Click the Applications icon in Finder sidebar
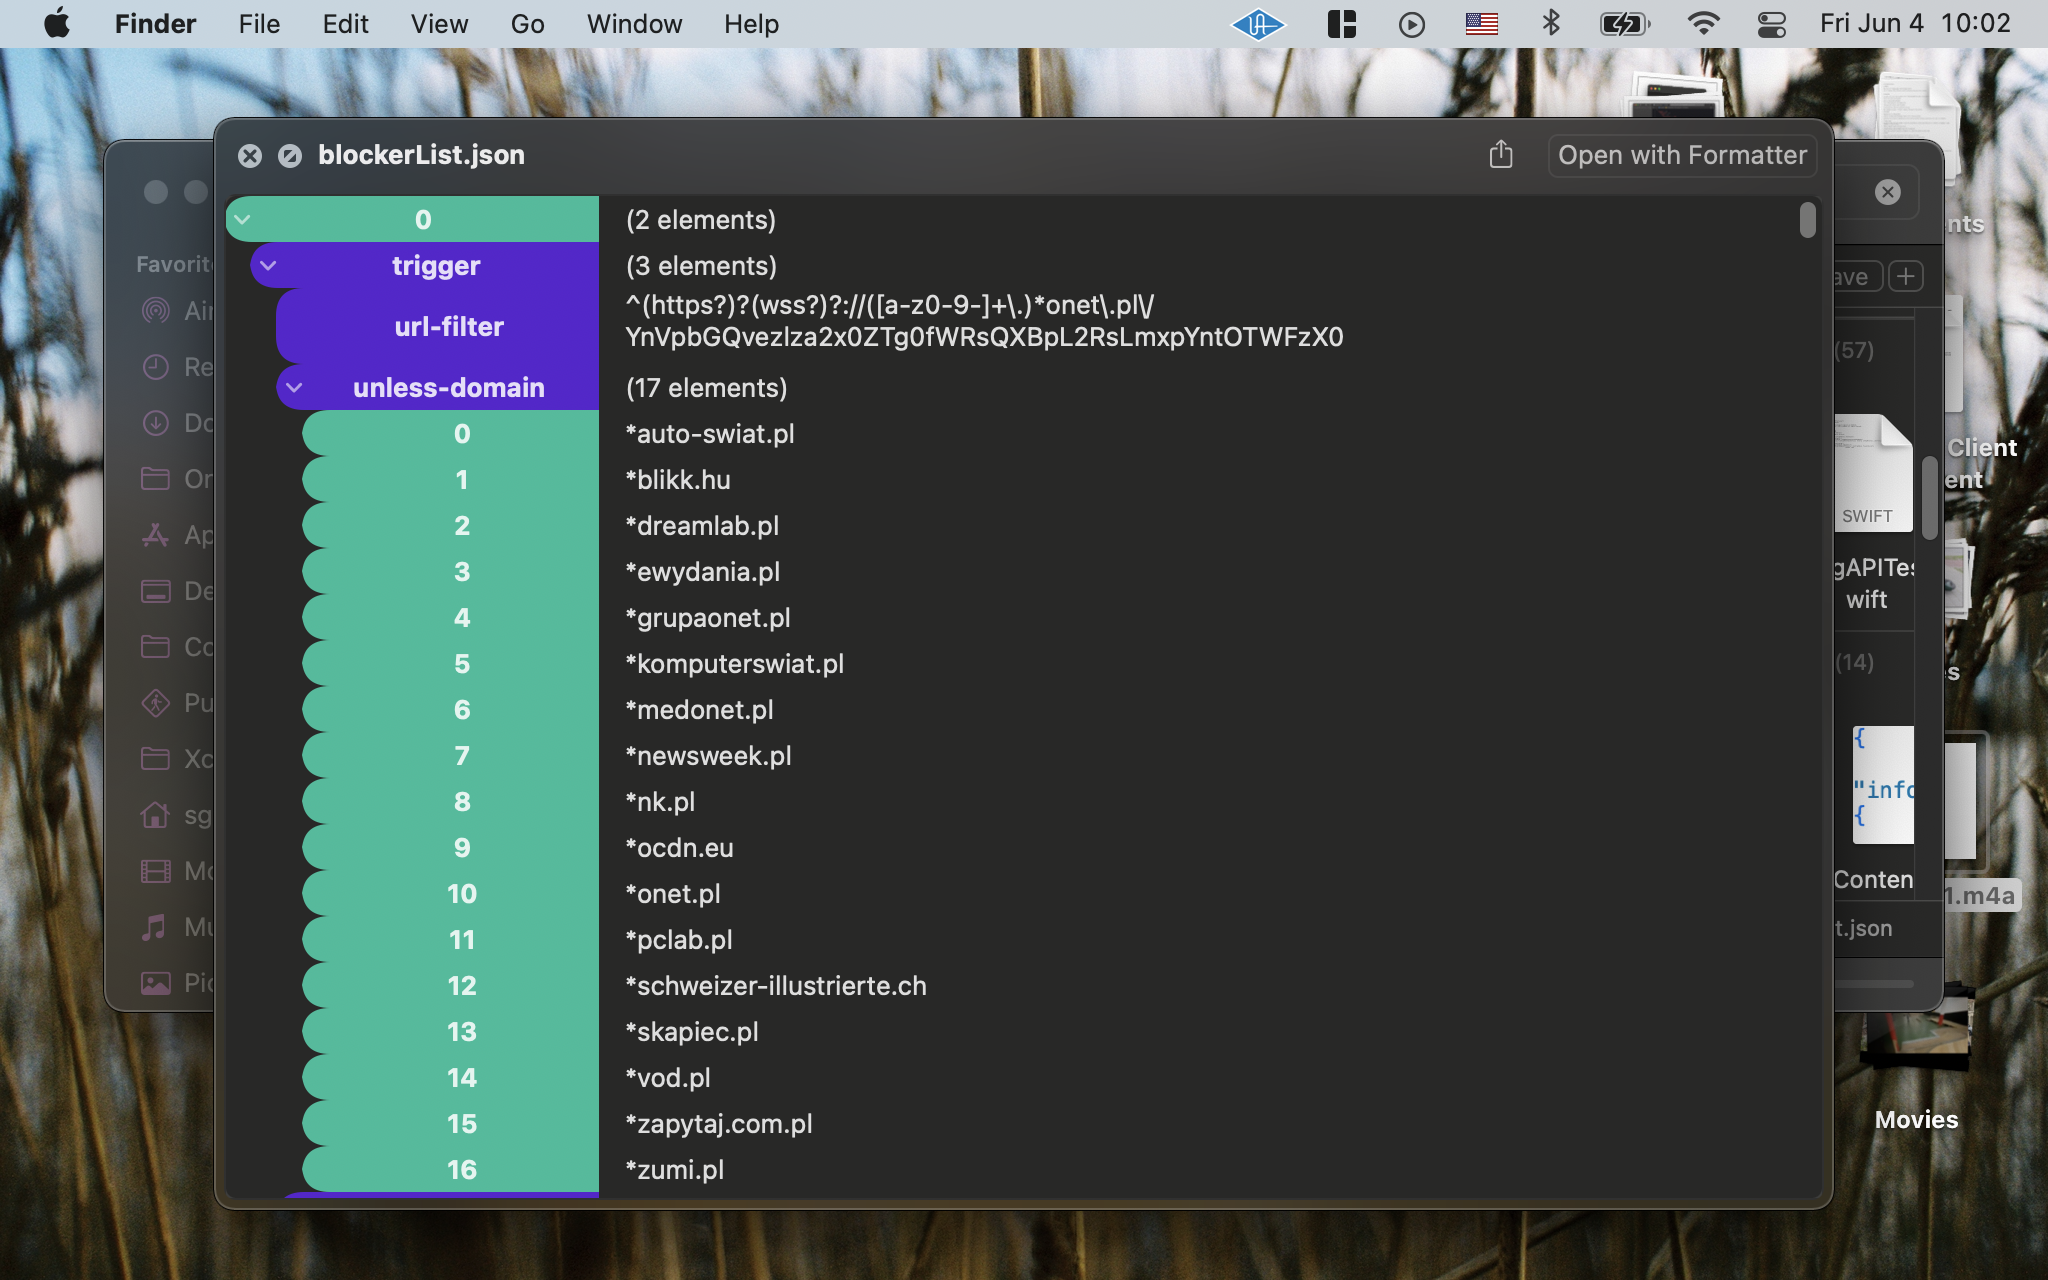The height and width of the screenshot is (1280, 2048). click(155, 535)
